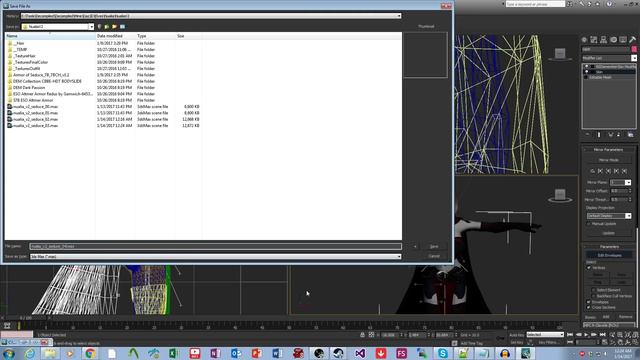Sort files by Date modified column
The width and height of the screenshot is (640, 360).
(x=116, y=36)
